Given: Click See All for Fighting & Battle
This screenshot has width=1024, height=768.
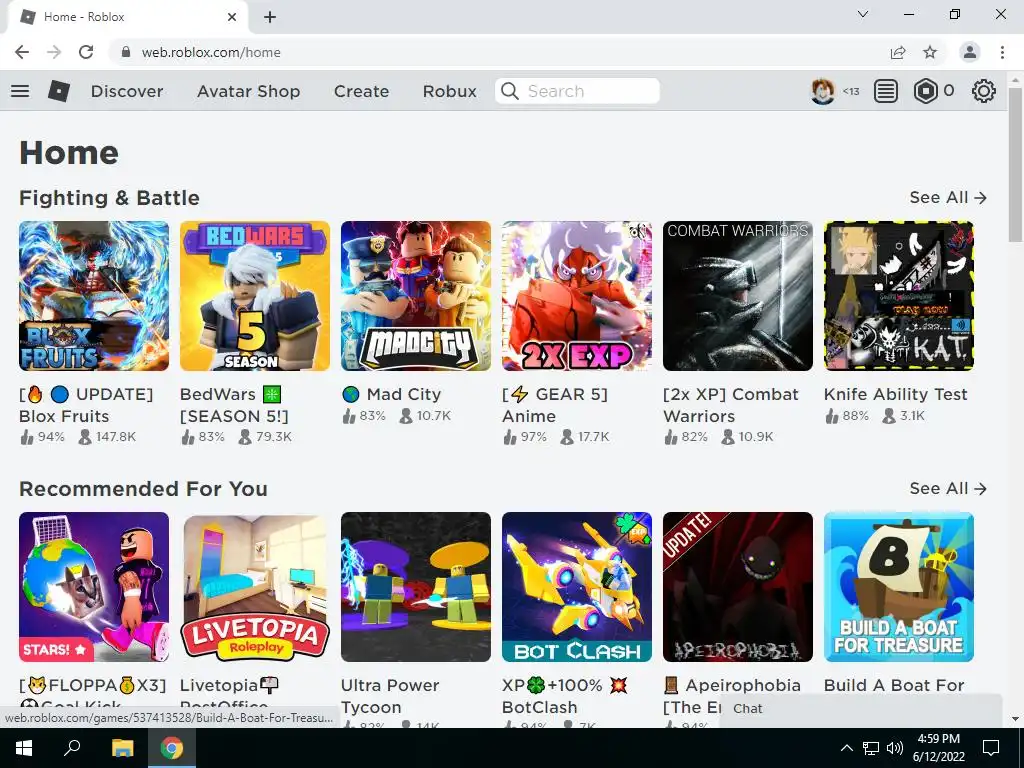Looking at the screenshot, I should 948,197.
